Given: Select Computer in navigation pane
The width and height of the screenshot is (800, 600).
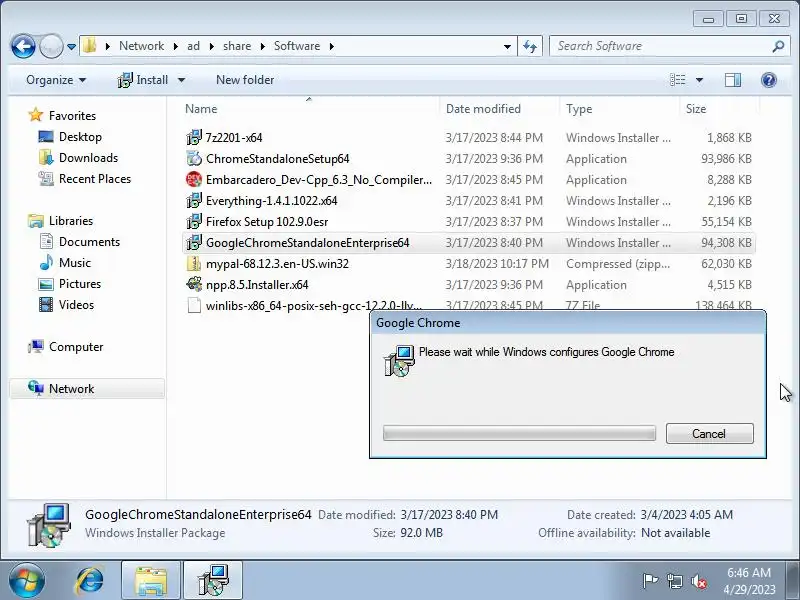Looking at the screenshot, I should 76,347.
